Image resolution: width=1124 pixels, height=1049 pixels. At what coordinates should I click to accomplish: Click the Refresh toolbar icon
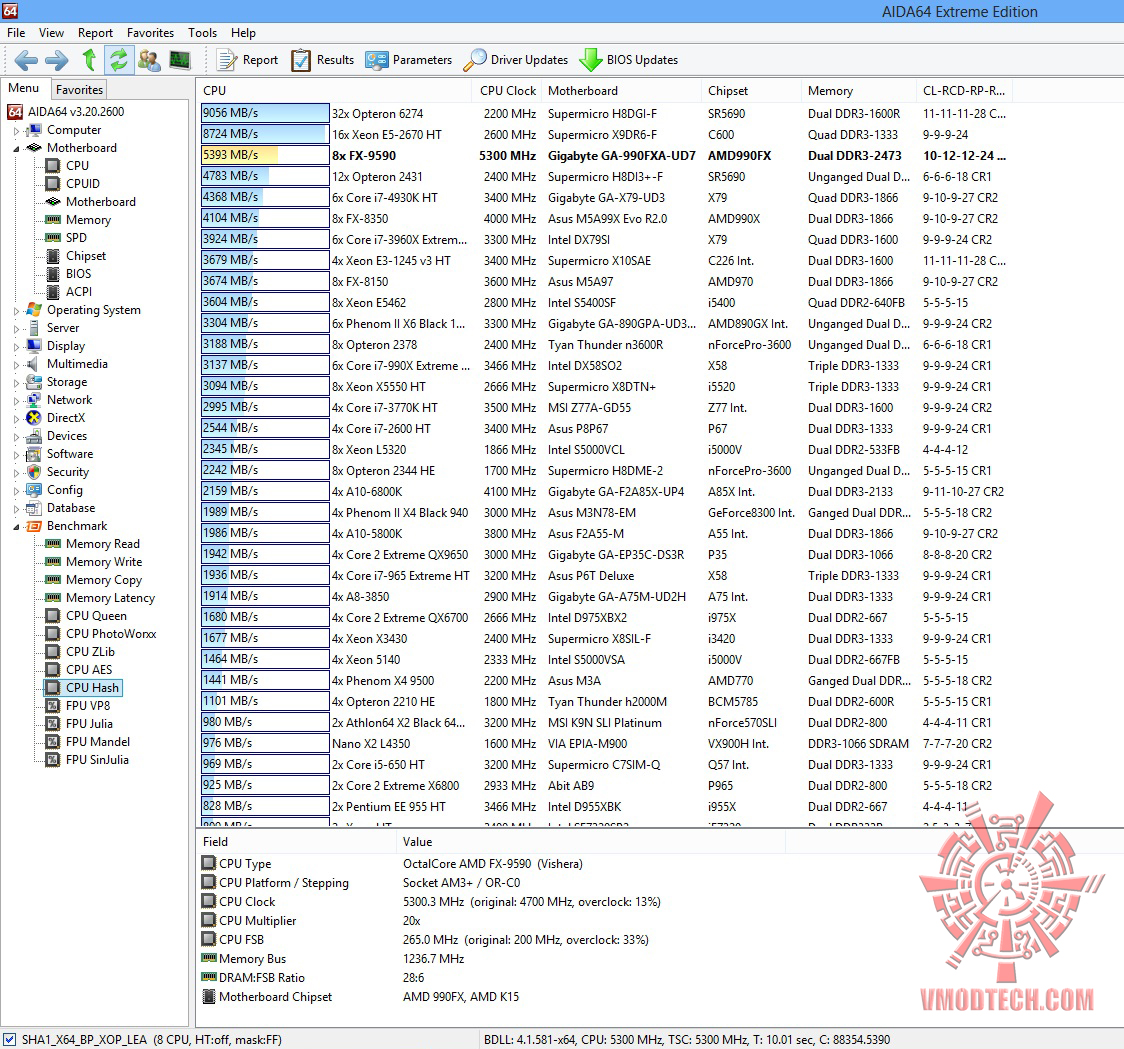(118, 60)
